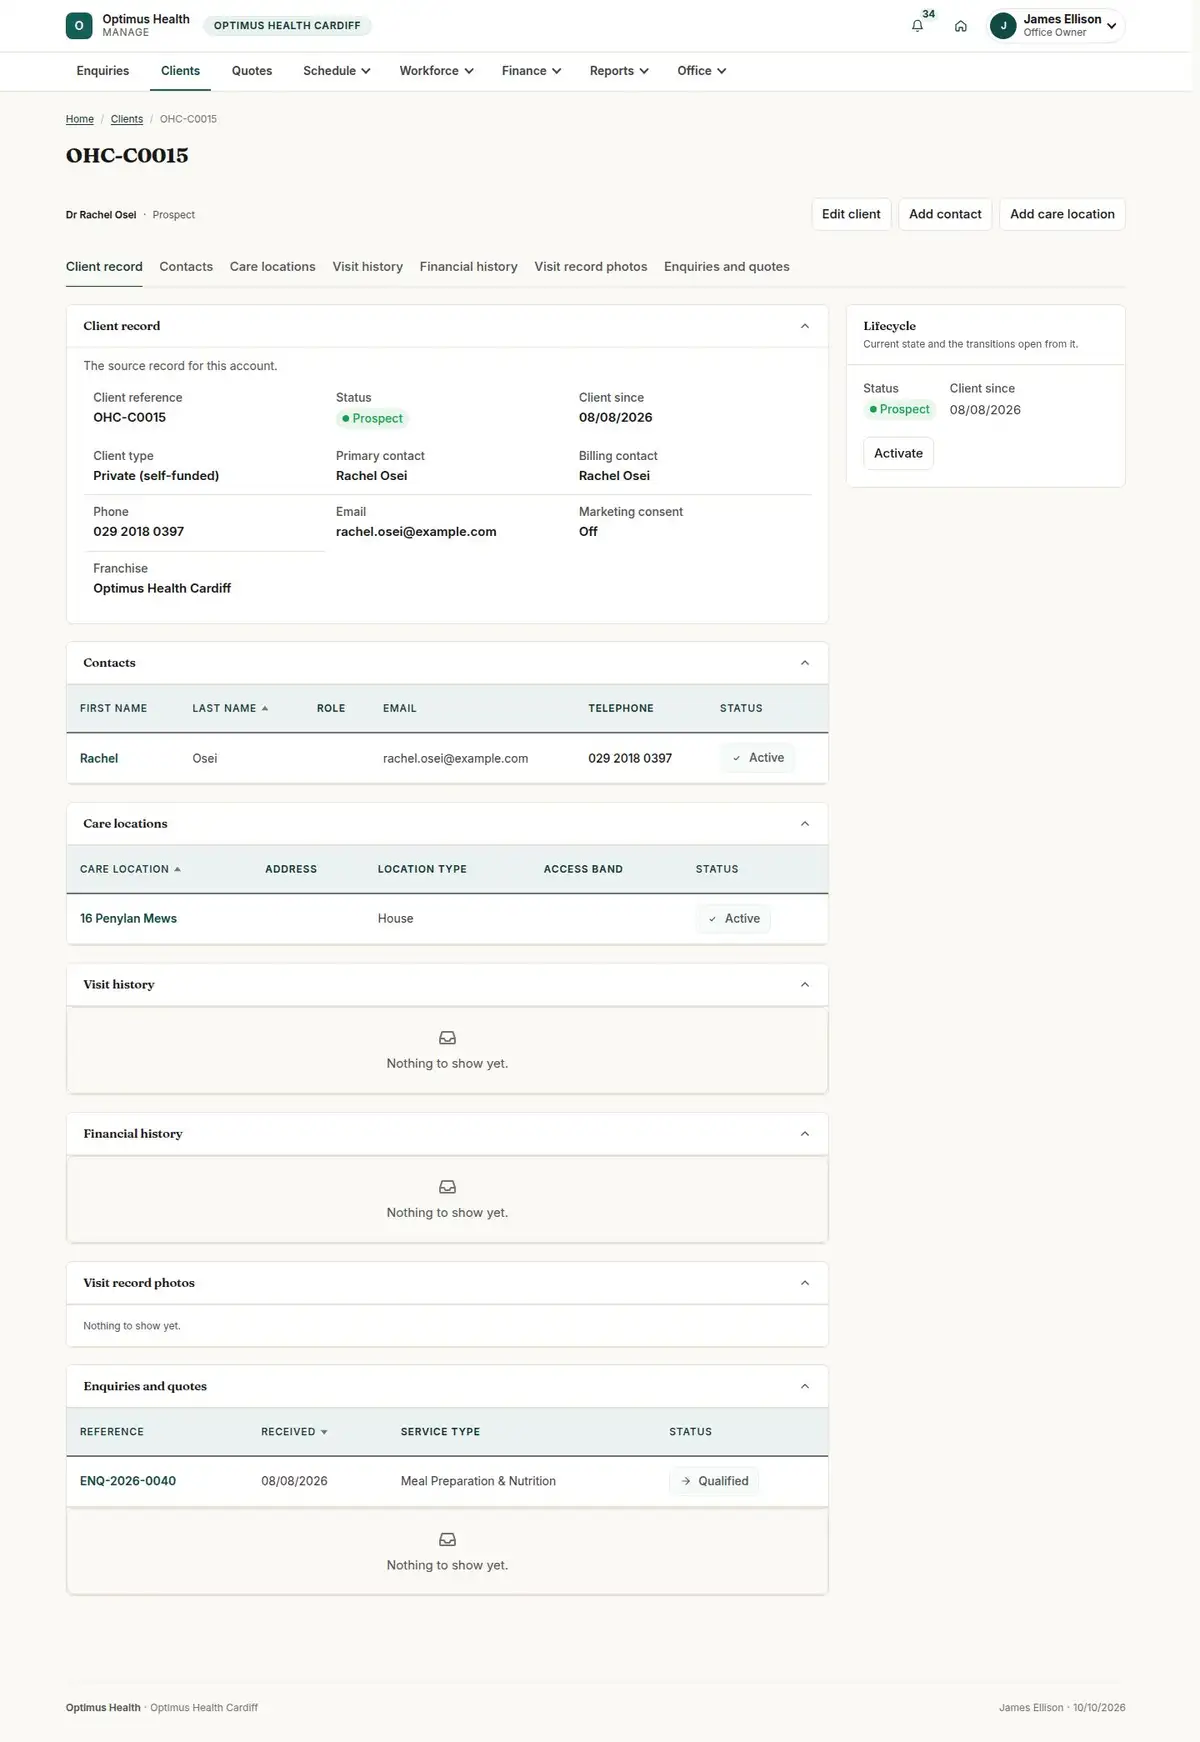Viewport: 1200px width, 1742px height.
Task: Collapse the Care locations panel
Action: [x=805, y=824]
